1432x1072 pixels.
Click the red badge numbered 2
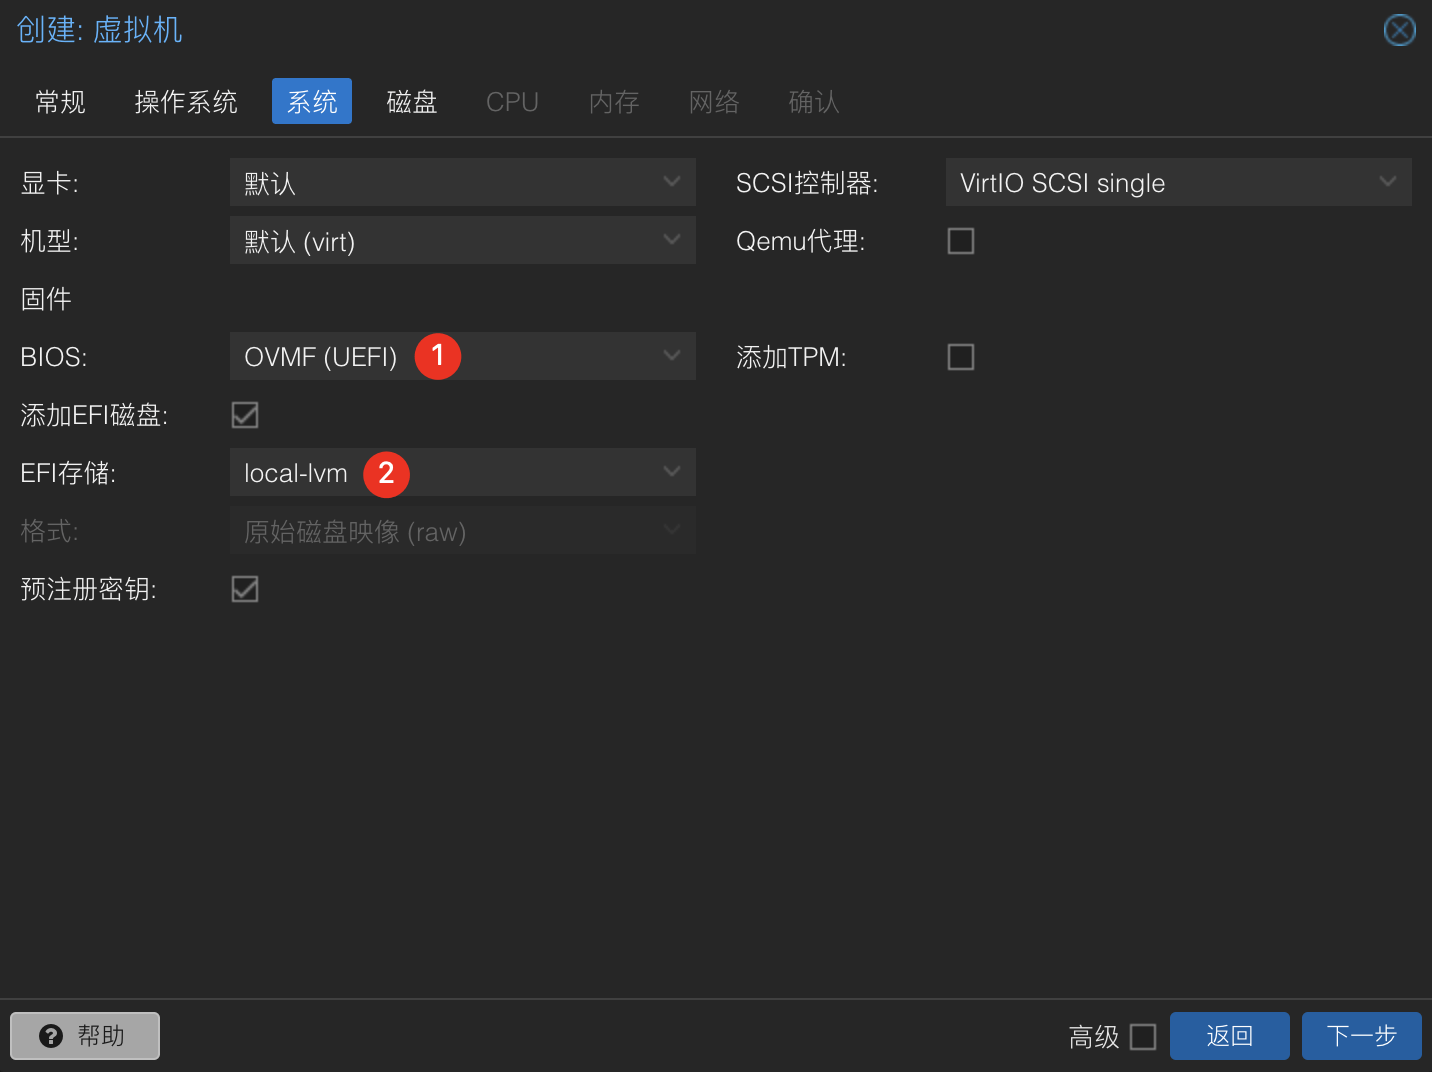[x=386, y=474]
